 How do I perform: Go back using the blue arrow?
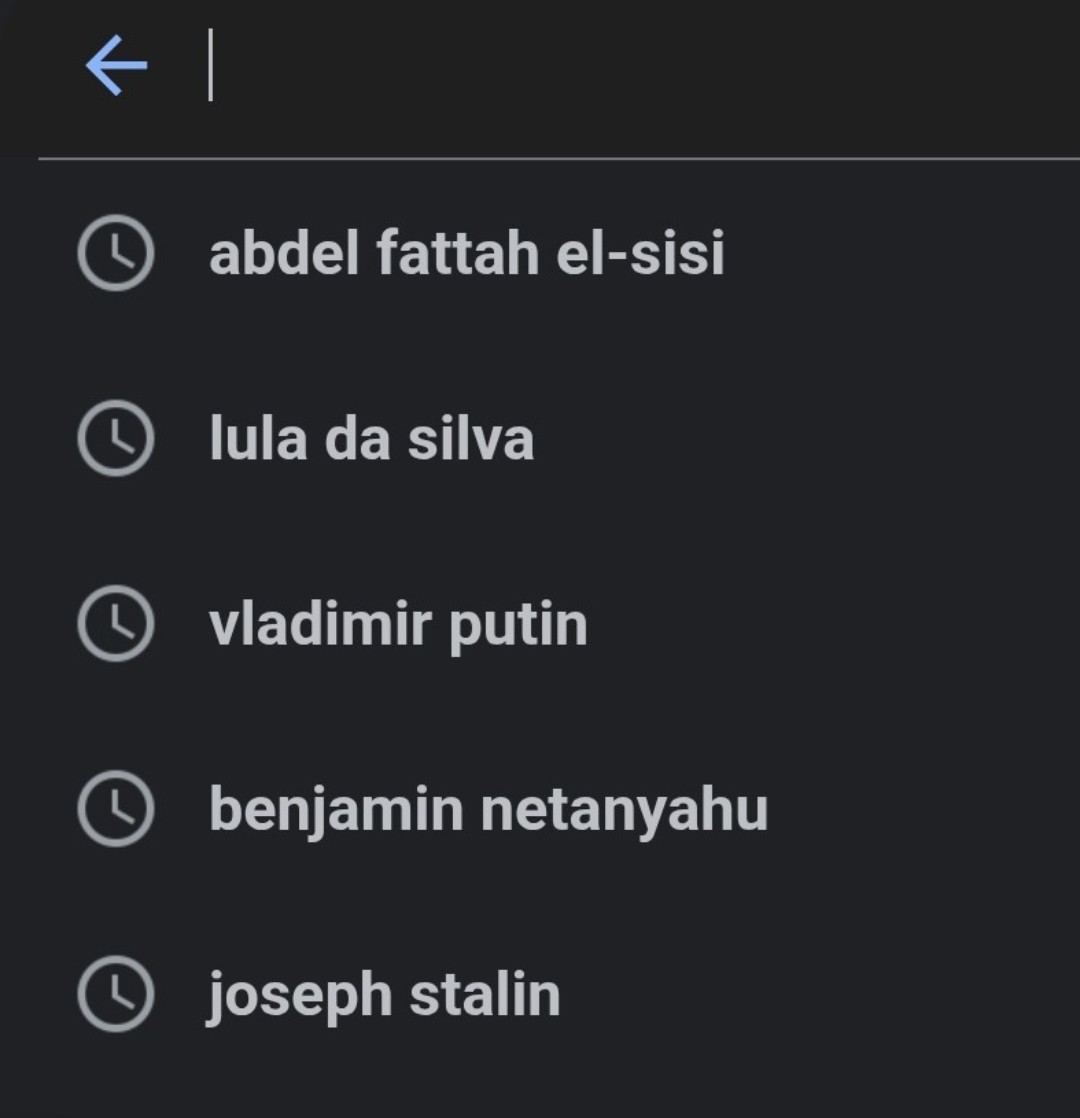[116, 65]
